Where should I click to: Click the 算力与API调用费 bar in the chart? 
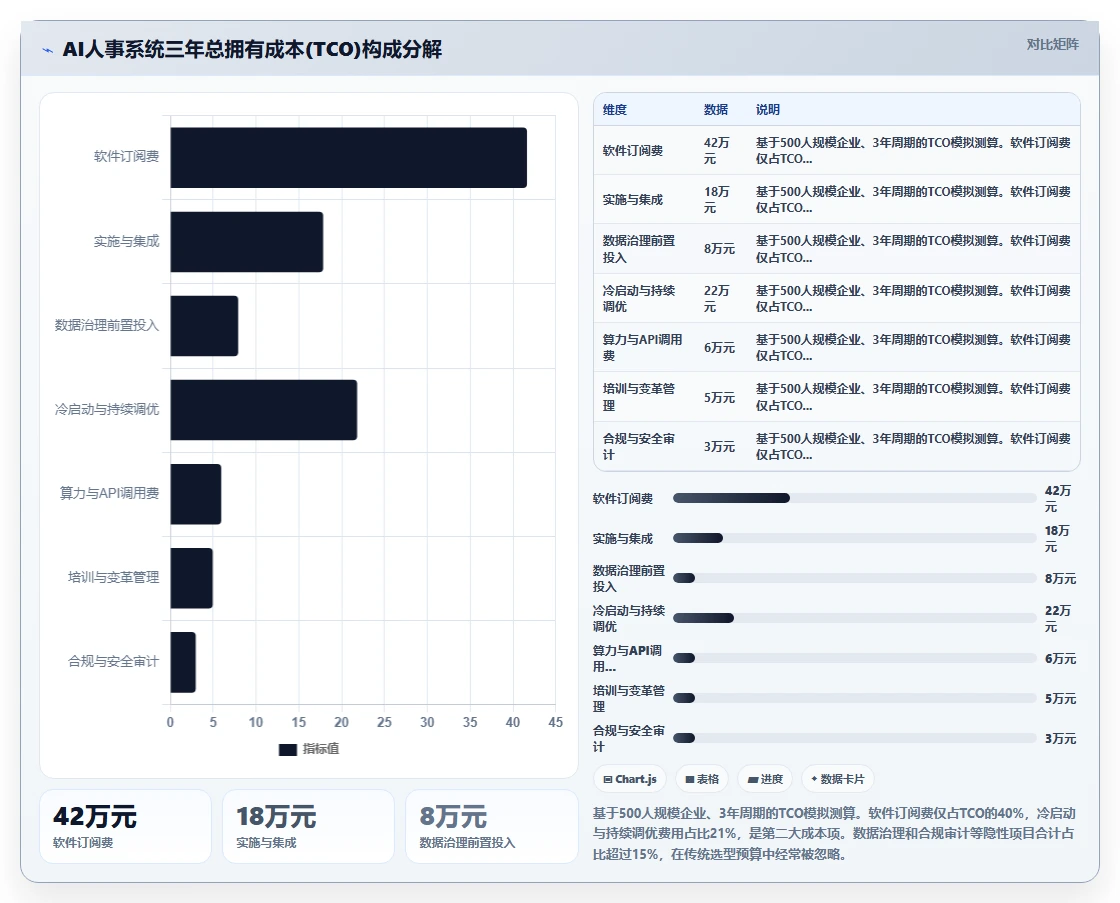pos(196,494)
